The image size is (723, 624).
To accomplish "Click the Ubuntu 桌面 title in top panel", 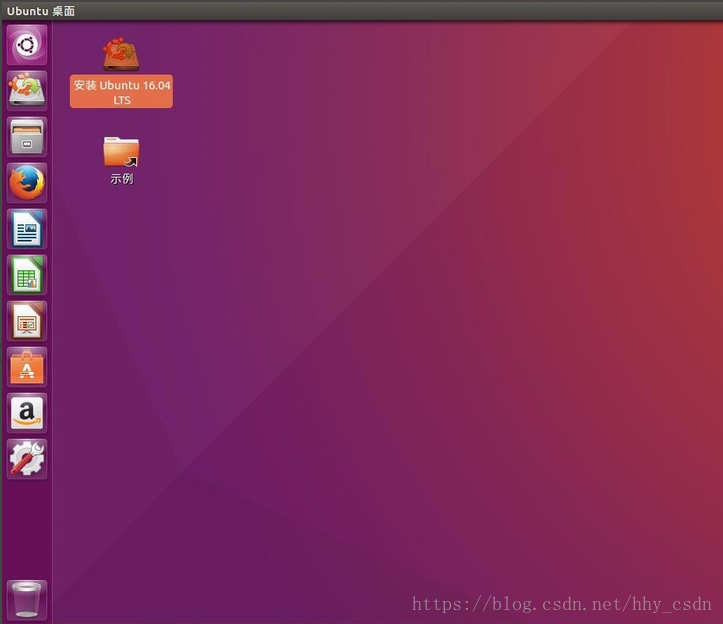I will [41, 11].
